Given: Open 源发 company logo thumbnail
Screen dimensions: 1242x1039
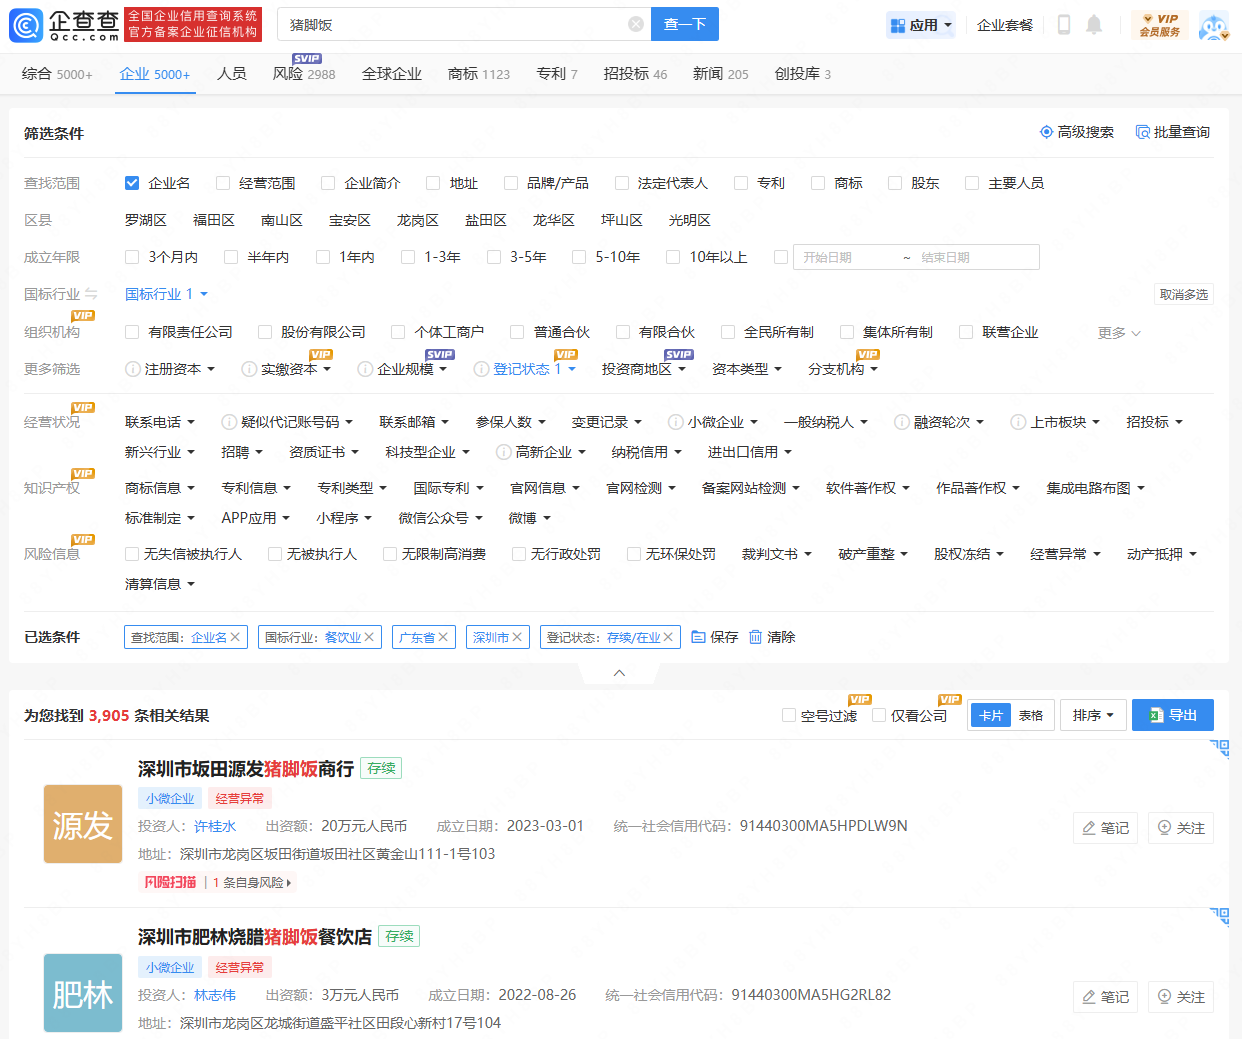Looking at the screenshot, I should [x=83, y=824].
